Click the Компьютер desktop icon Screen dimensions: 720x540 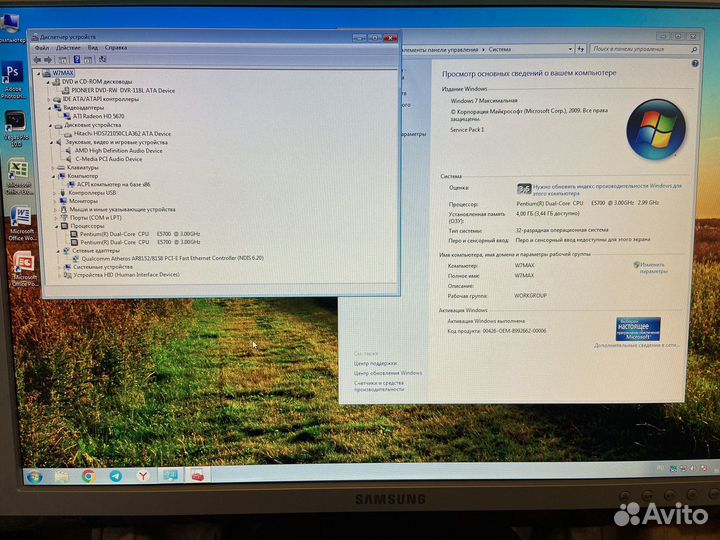tap(11, 28)
